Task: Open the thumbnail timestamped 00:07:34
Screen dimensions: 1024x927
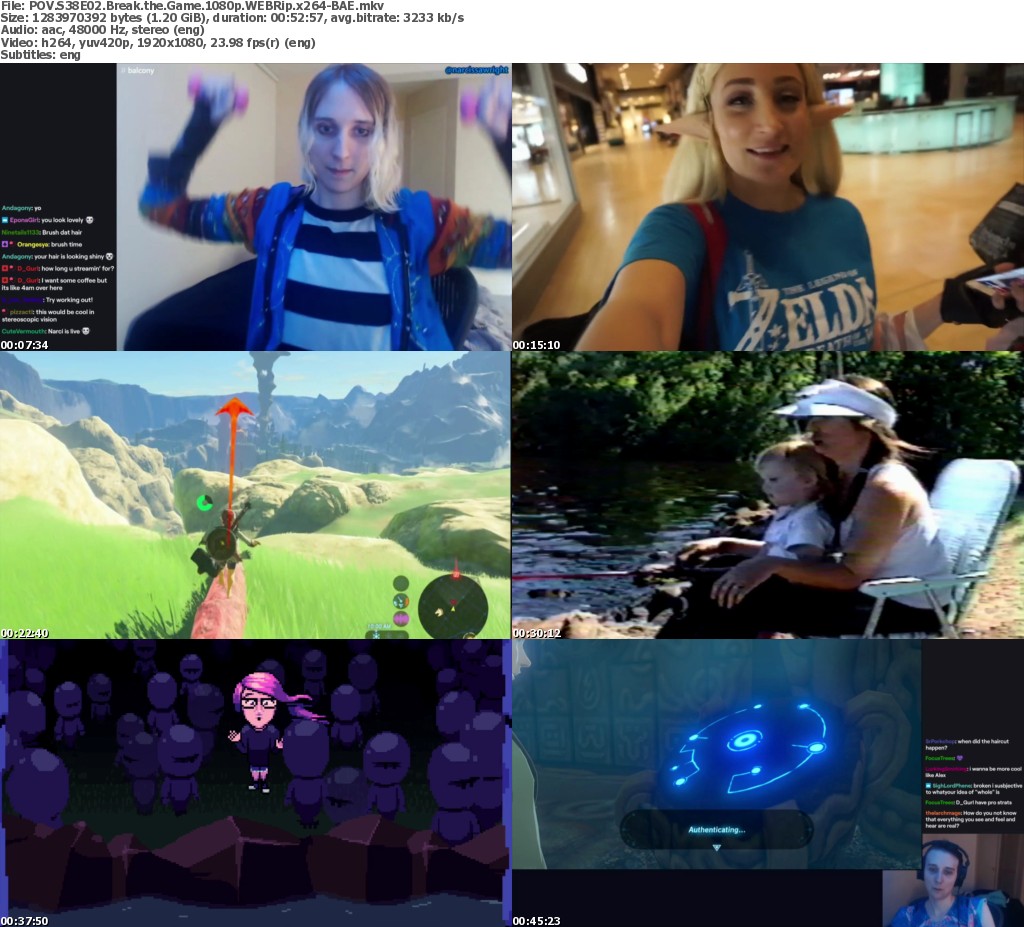Action: tap(255, 207)
